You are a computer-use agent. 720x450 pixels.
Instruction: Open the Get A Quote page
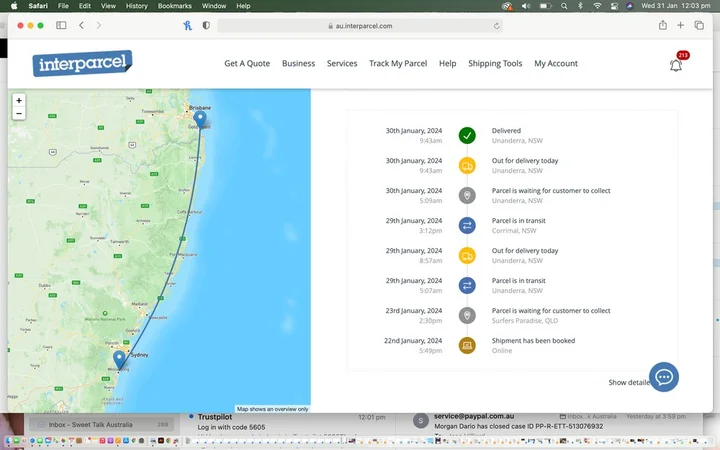pyautogui.click(x=247, y=64)
